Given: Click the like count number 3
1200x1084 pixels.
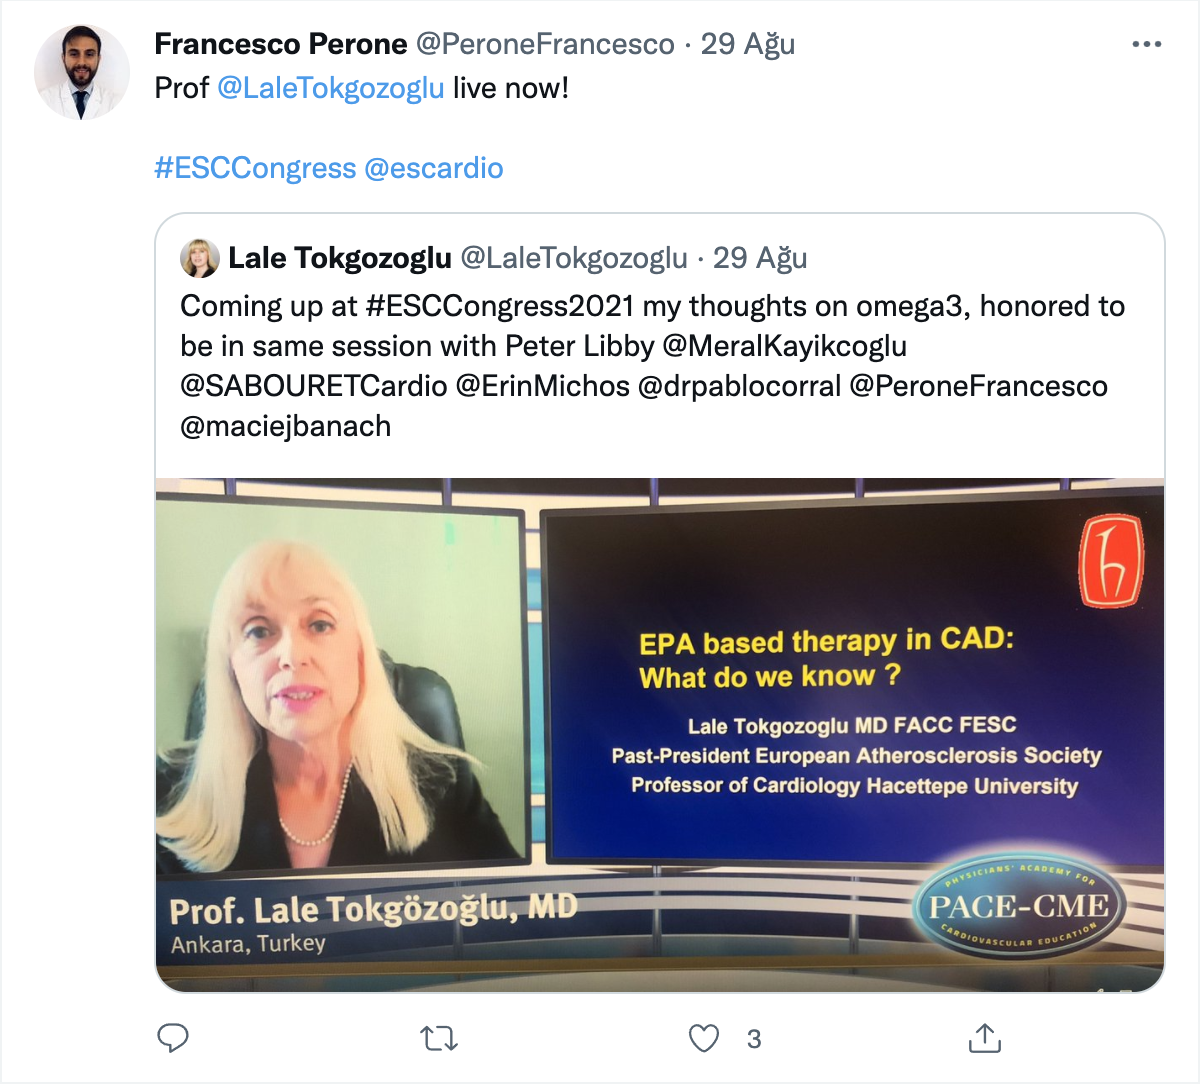Looking at the screenshot, I should [754, 1040].
